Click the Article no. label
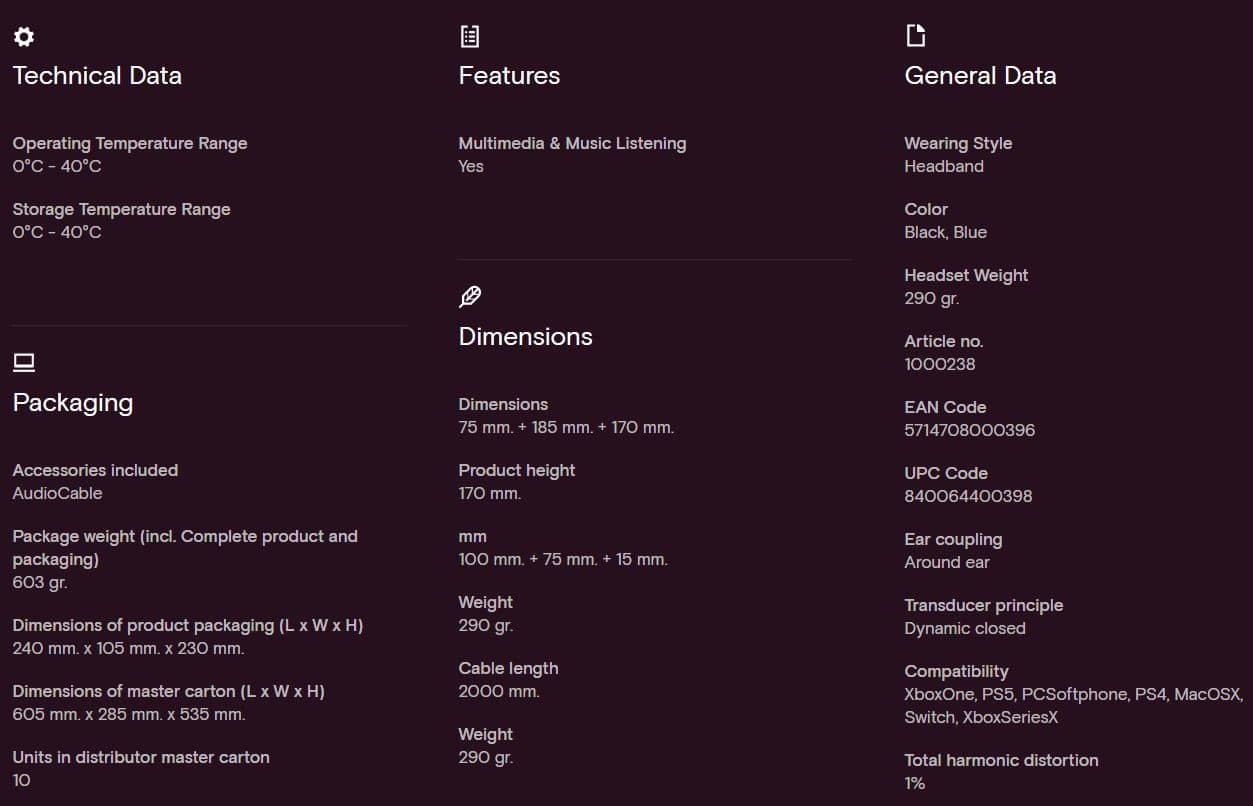Image resolution: width=1253 pixels, height=806 pixels. [944, 341]
